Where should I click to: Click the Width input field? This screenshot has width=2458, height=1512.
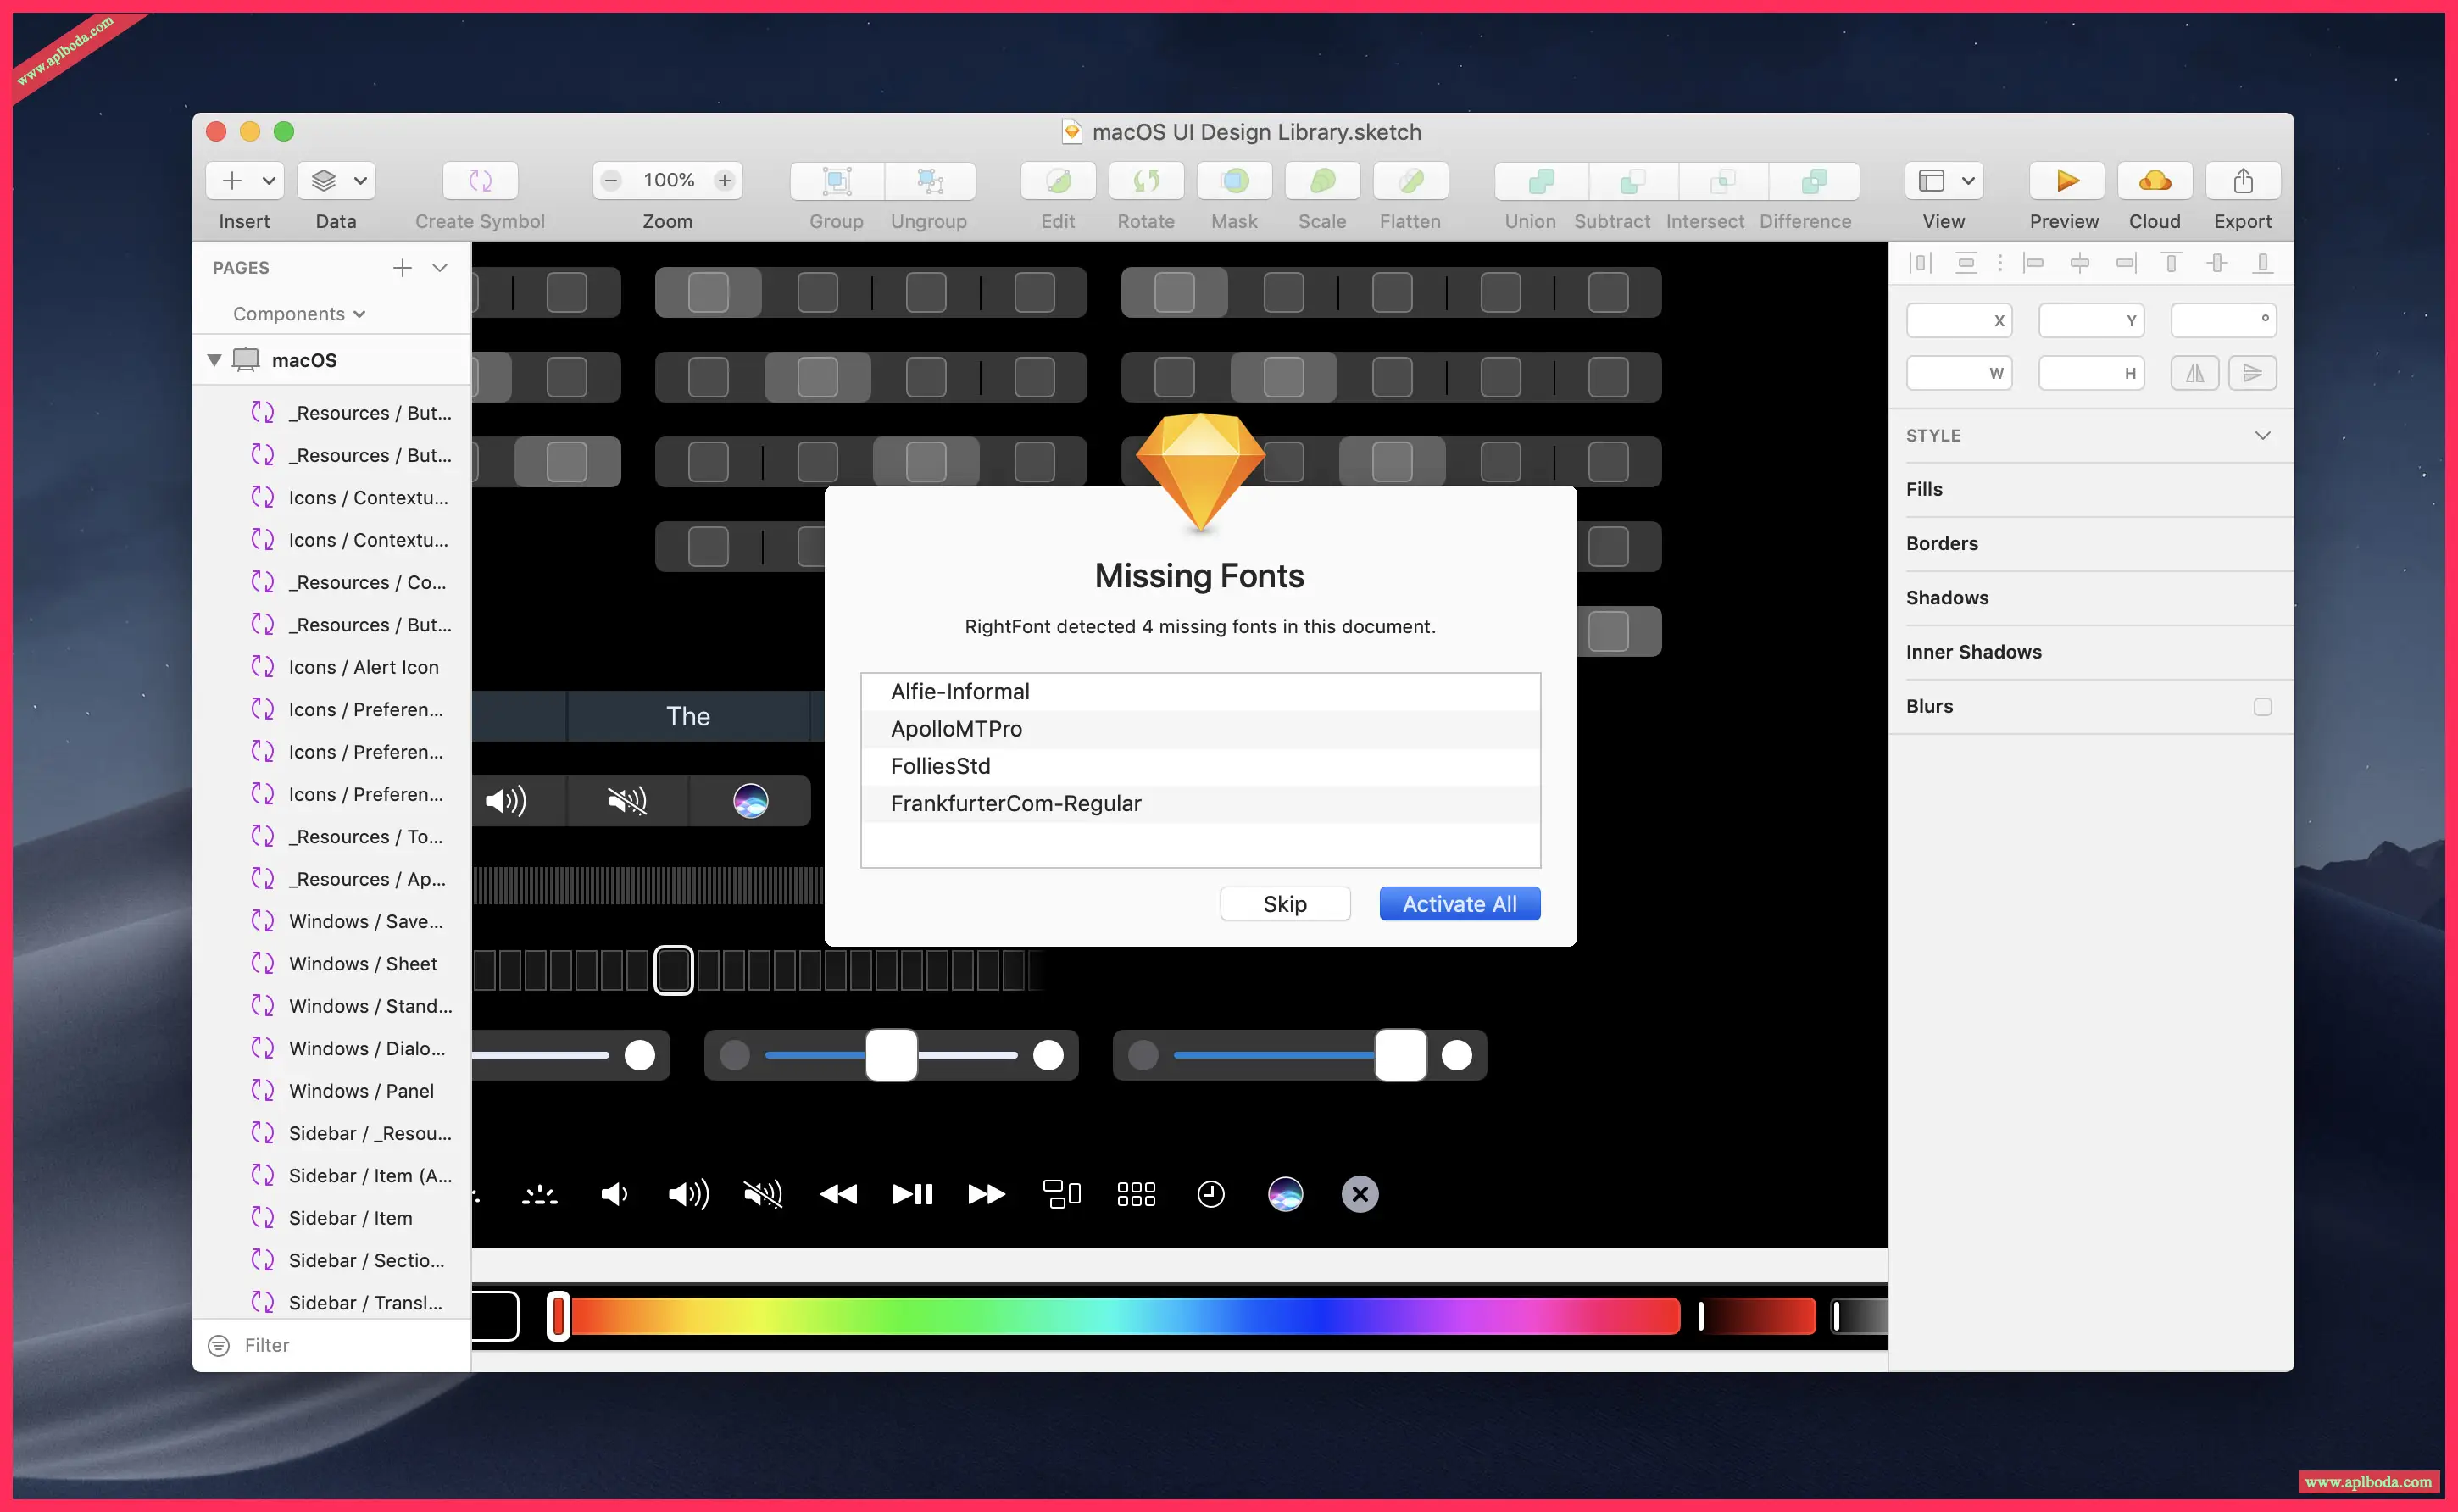(x=1959, y=374)
